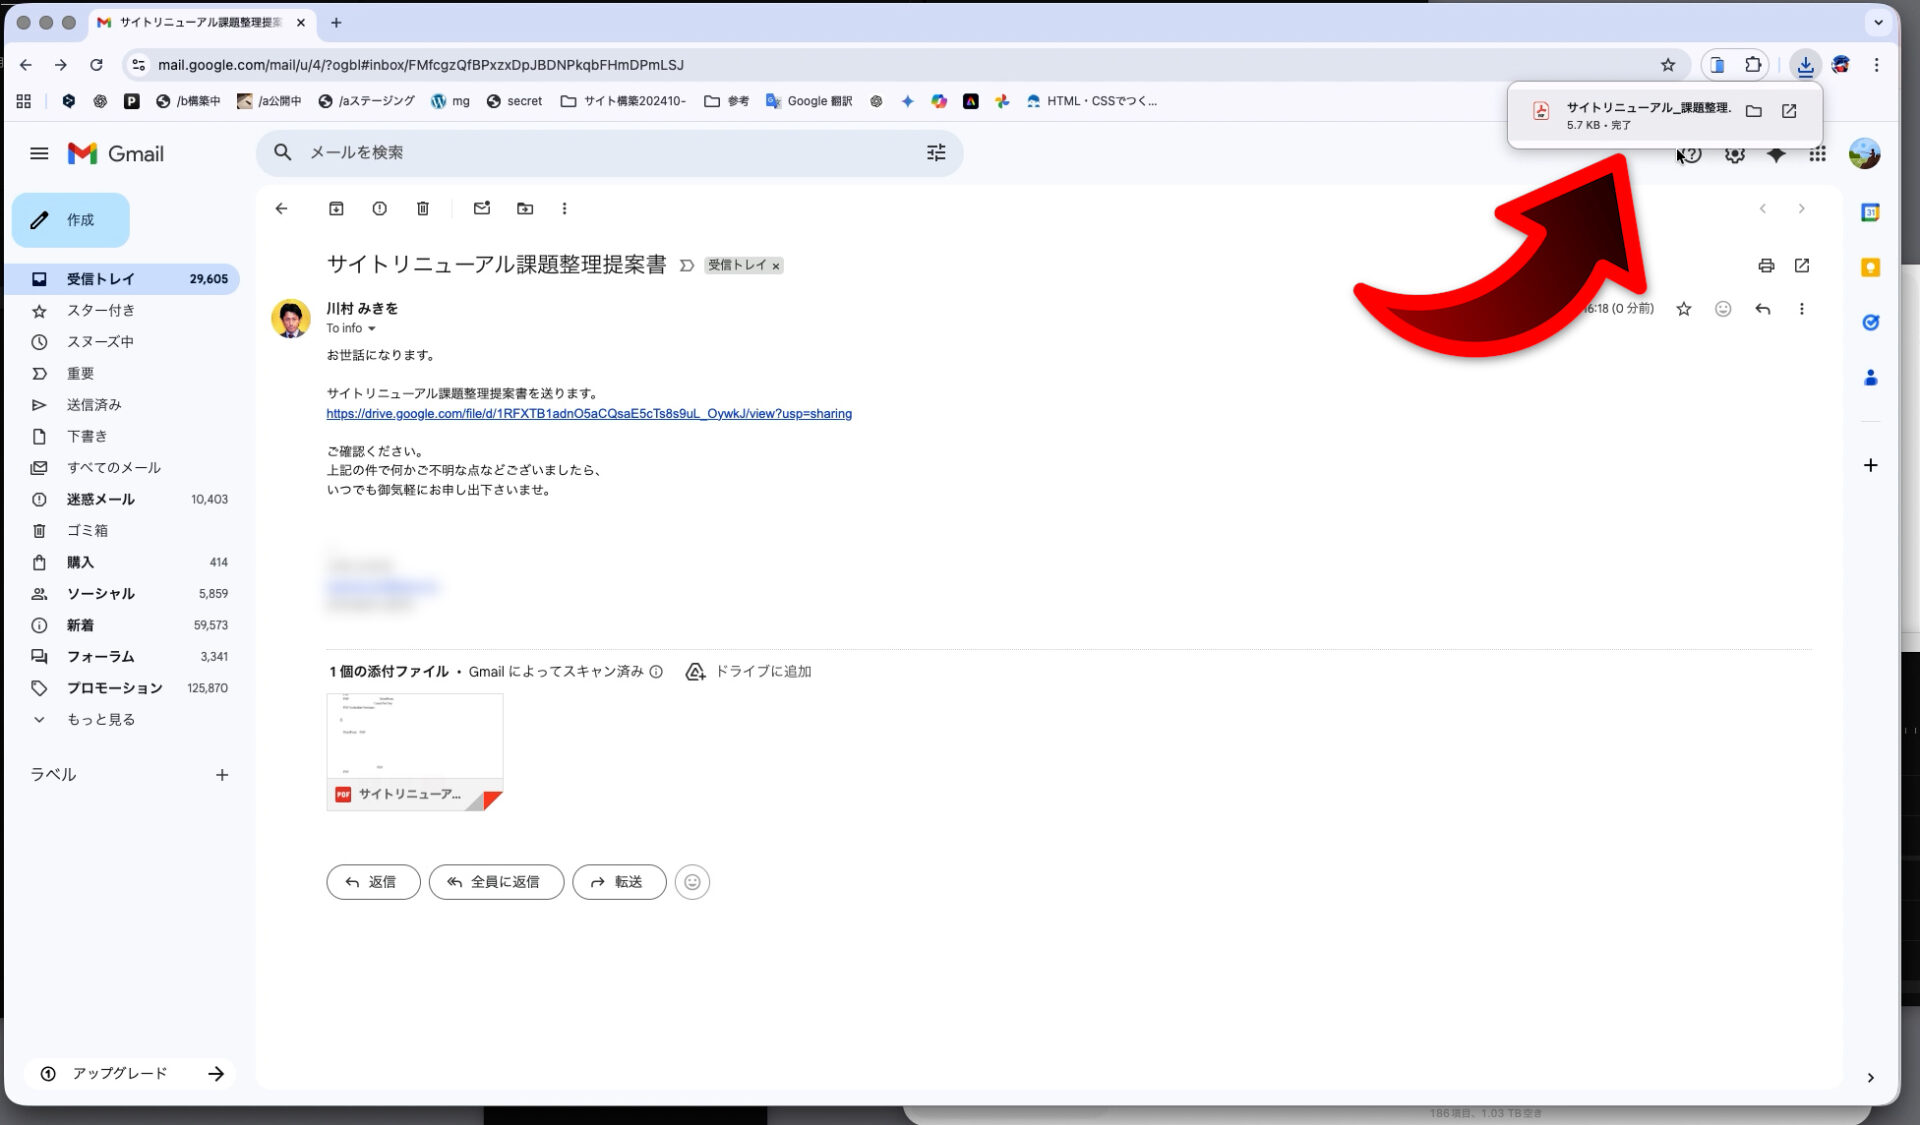Open more options for this message
The height and width of the screenshot is (1125, 1920).
coord(1802,309)
